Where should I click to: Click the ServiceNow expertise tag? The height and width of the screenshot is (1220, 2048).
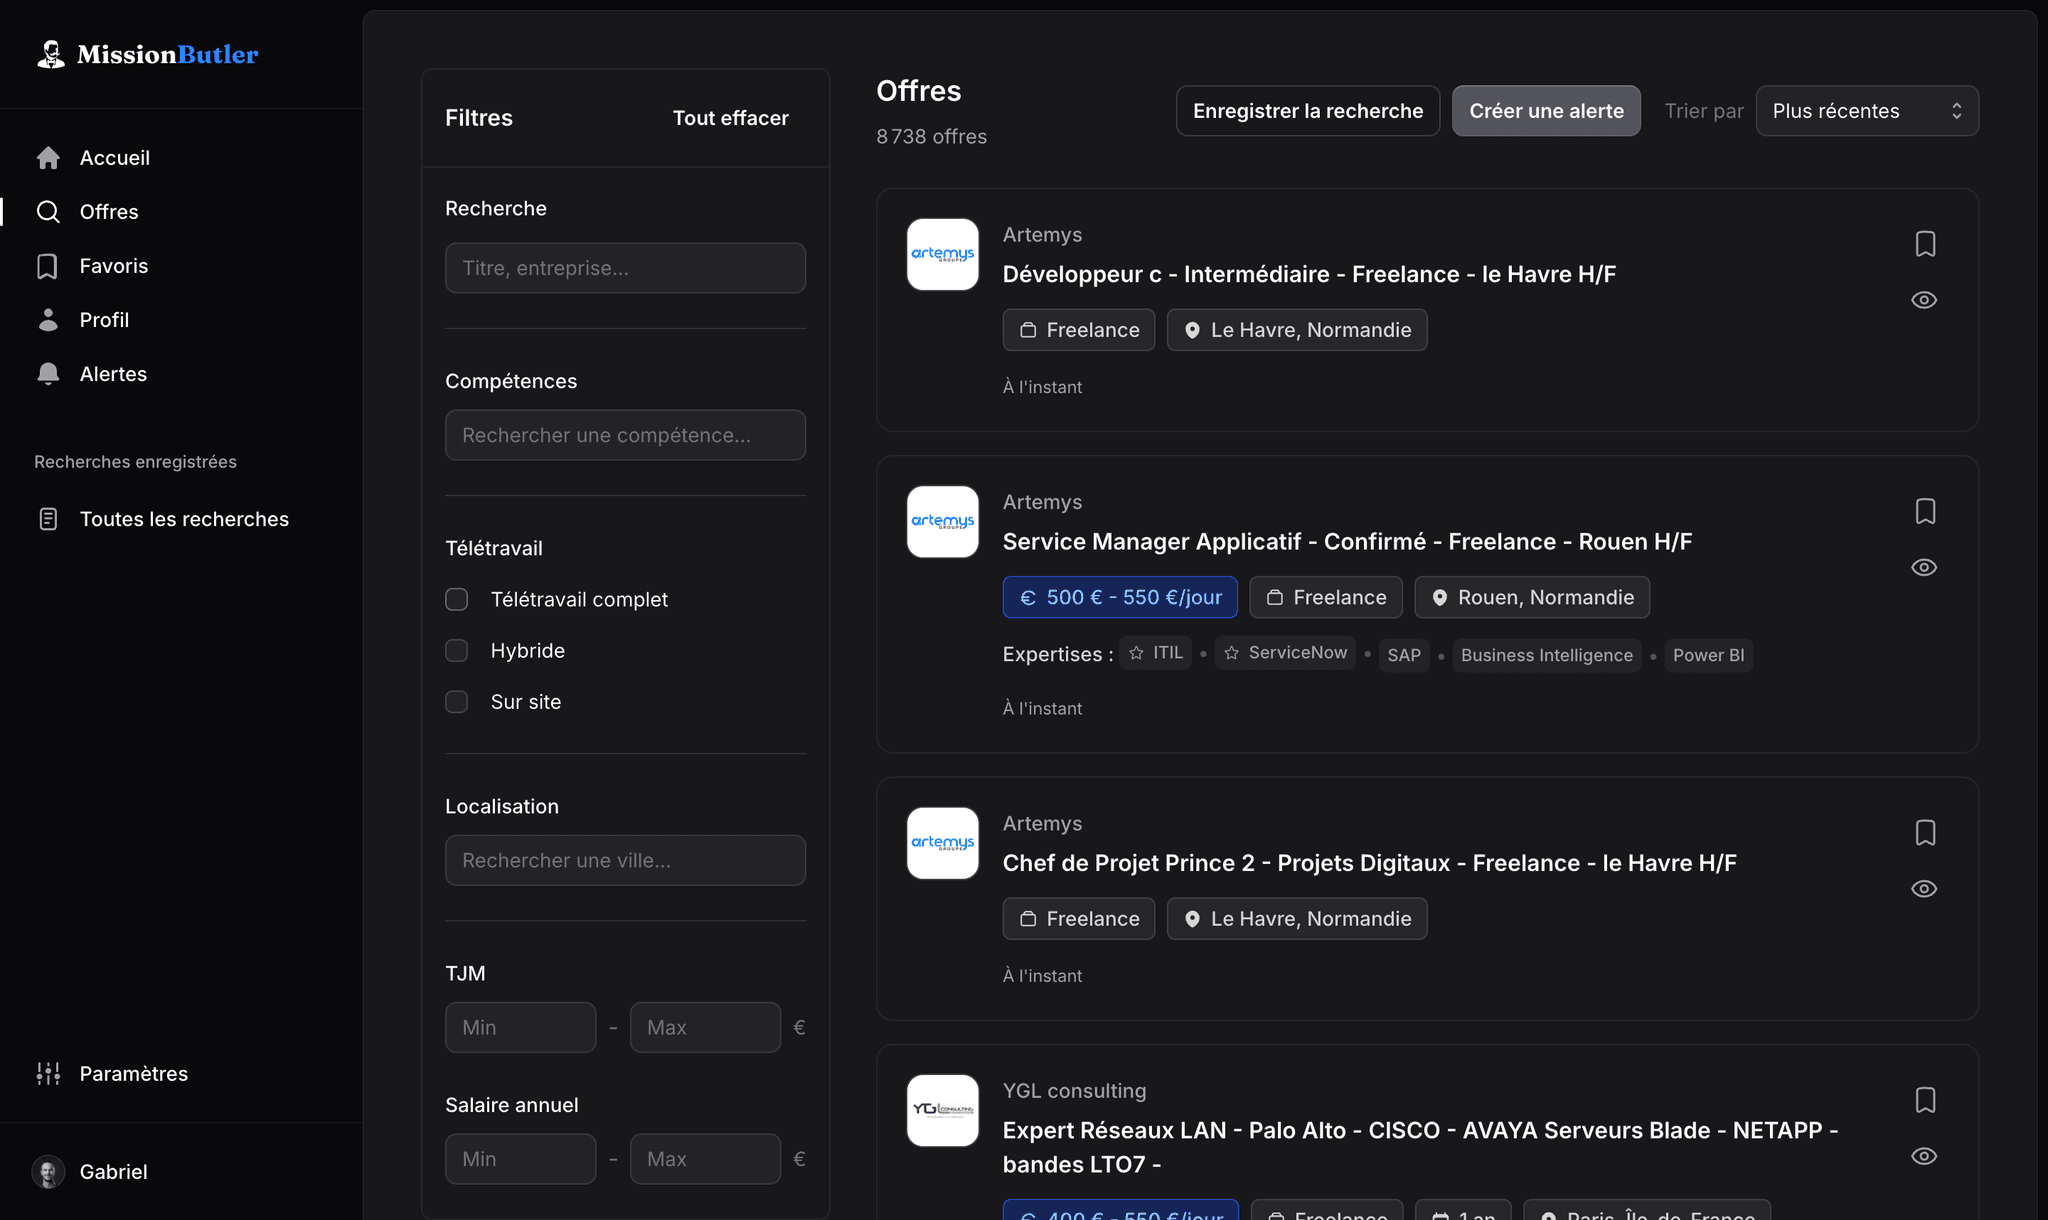pos(1286,653)
